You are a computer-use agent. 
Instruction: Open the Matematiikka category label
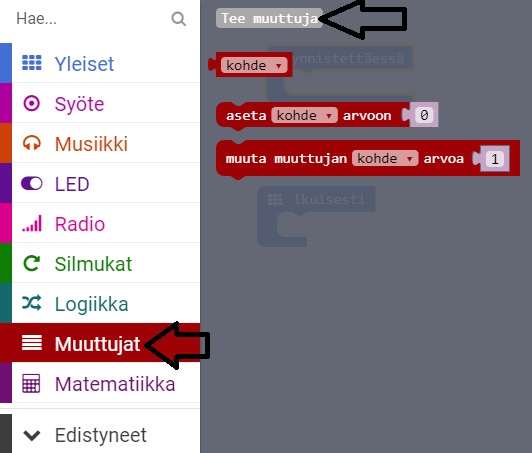point(115,384)
